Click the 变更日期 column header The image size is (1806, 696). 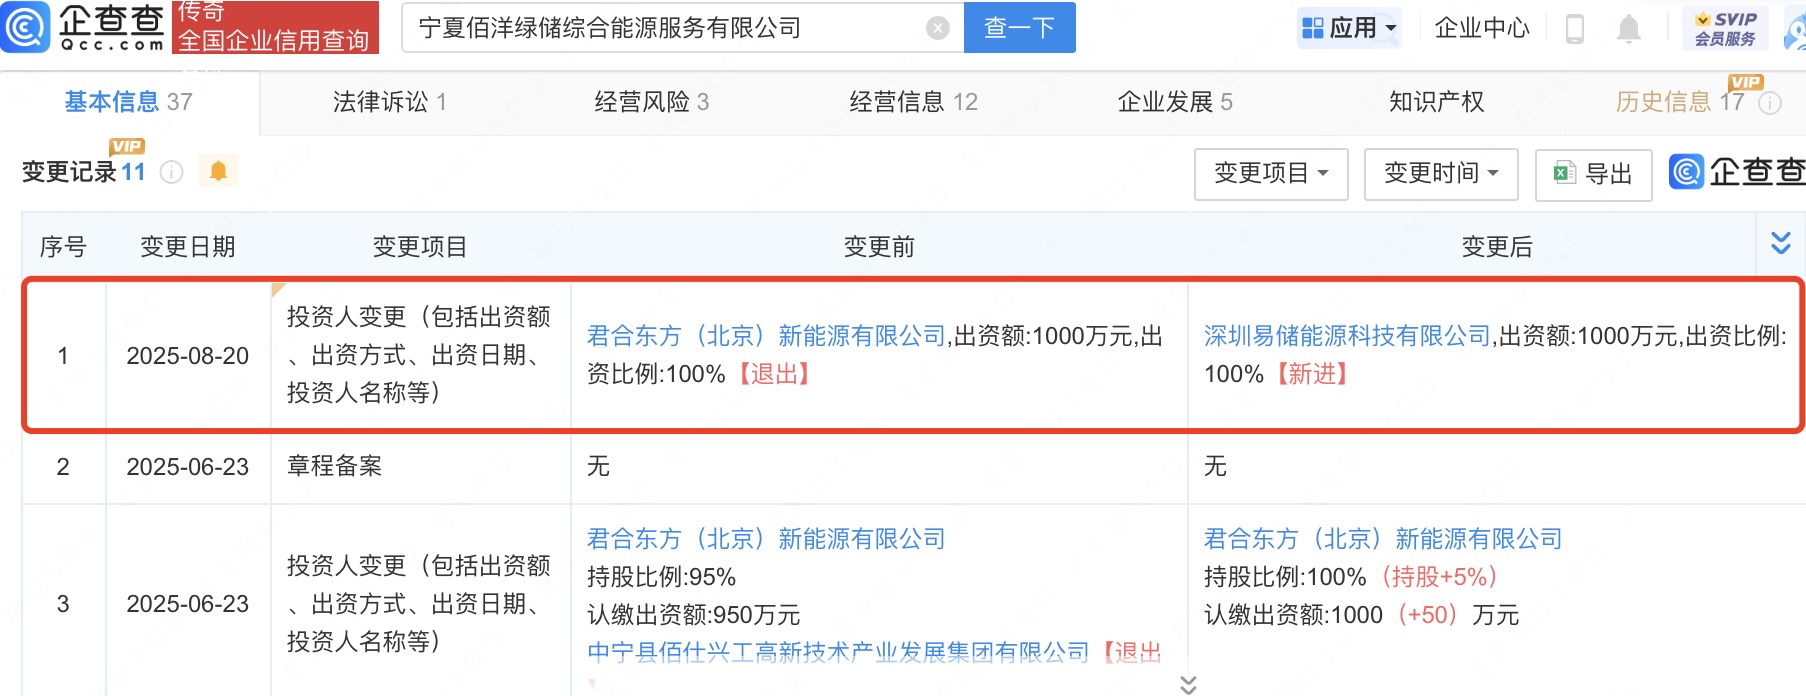[x=188, y=247]
